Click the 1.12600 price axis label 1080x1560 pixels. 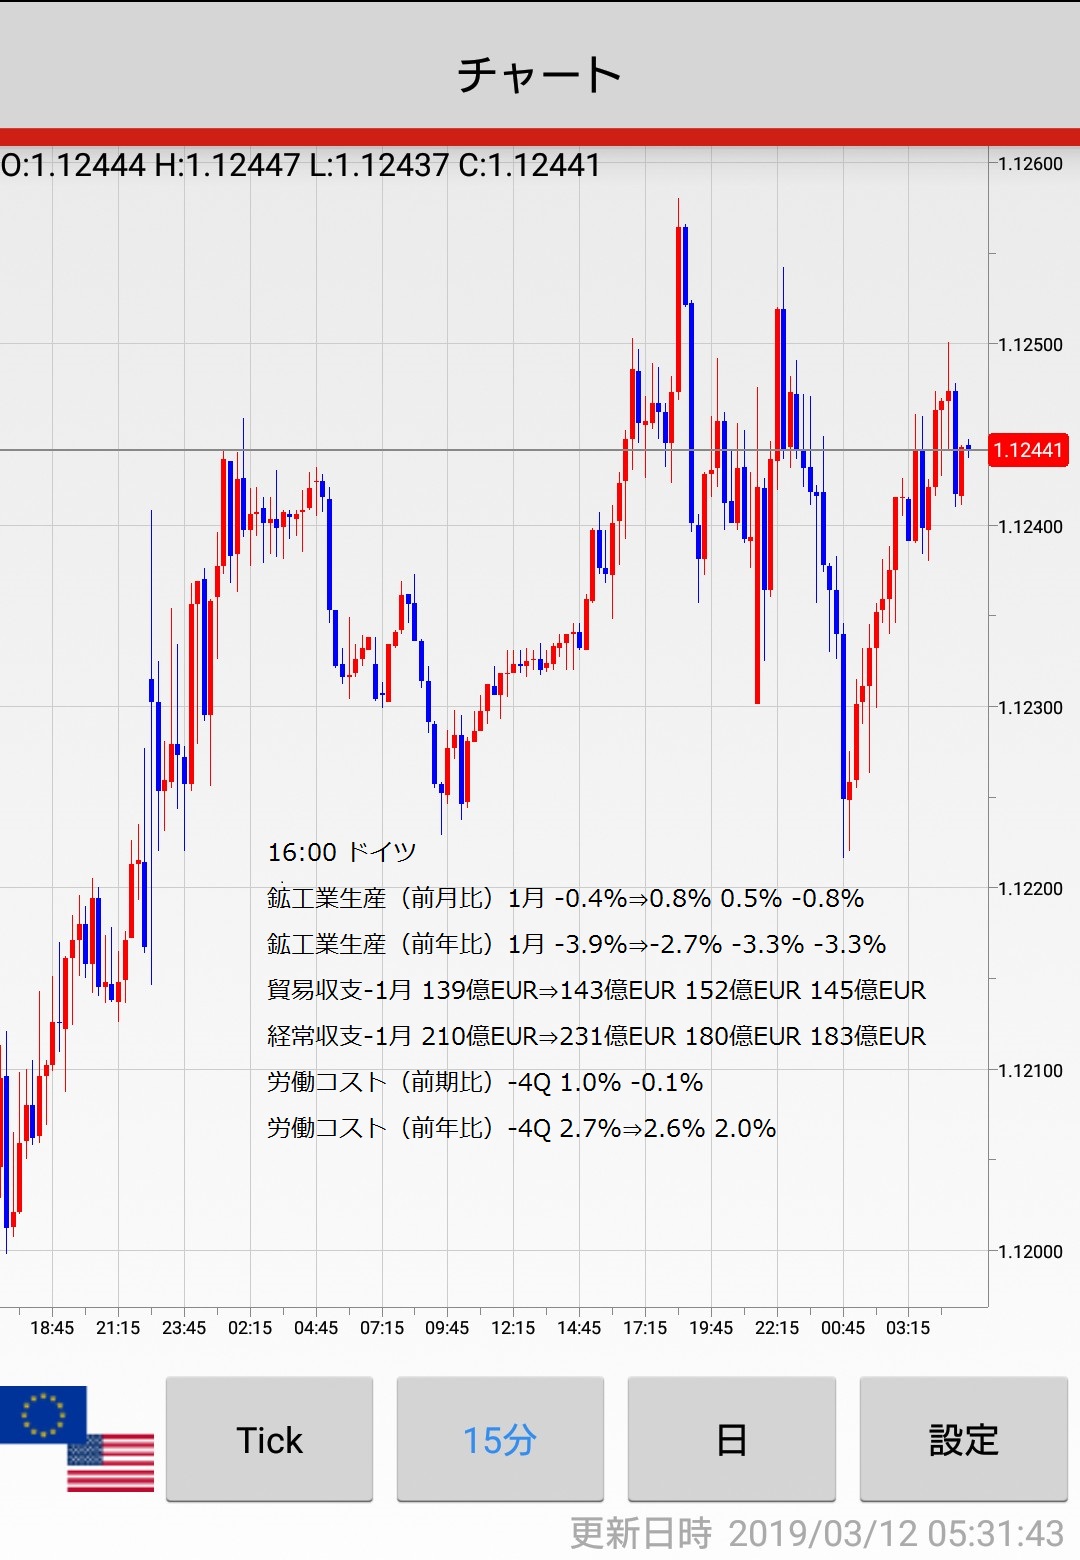pyautogui.click(x=1030, y=164)
